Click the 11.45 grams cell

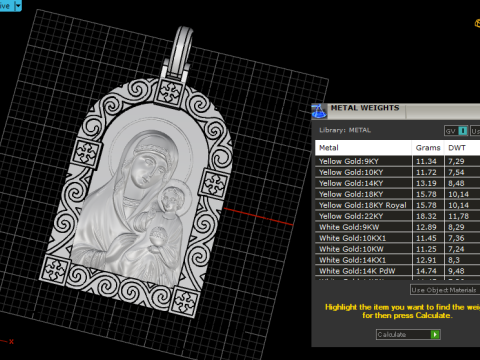[x=428, y=238]
